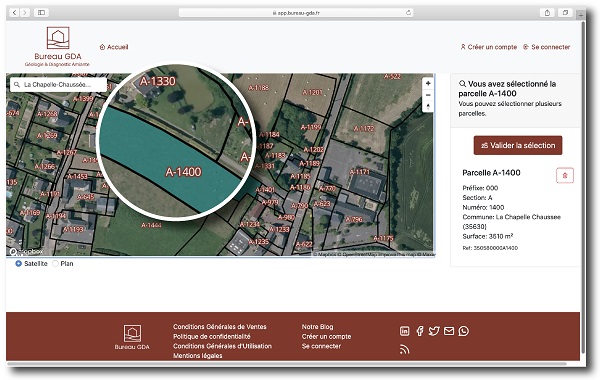
Task: Open the browser share icon
Action: [x=547, y=13]
